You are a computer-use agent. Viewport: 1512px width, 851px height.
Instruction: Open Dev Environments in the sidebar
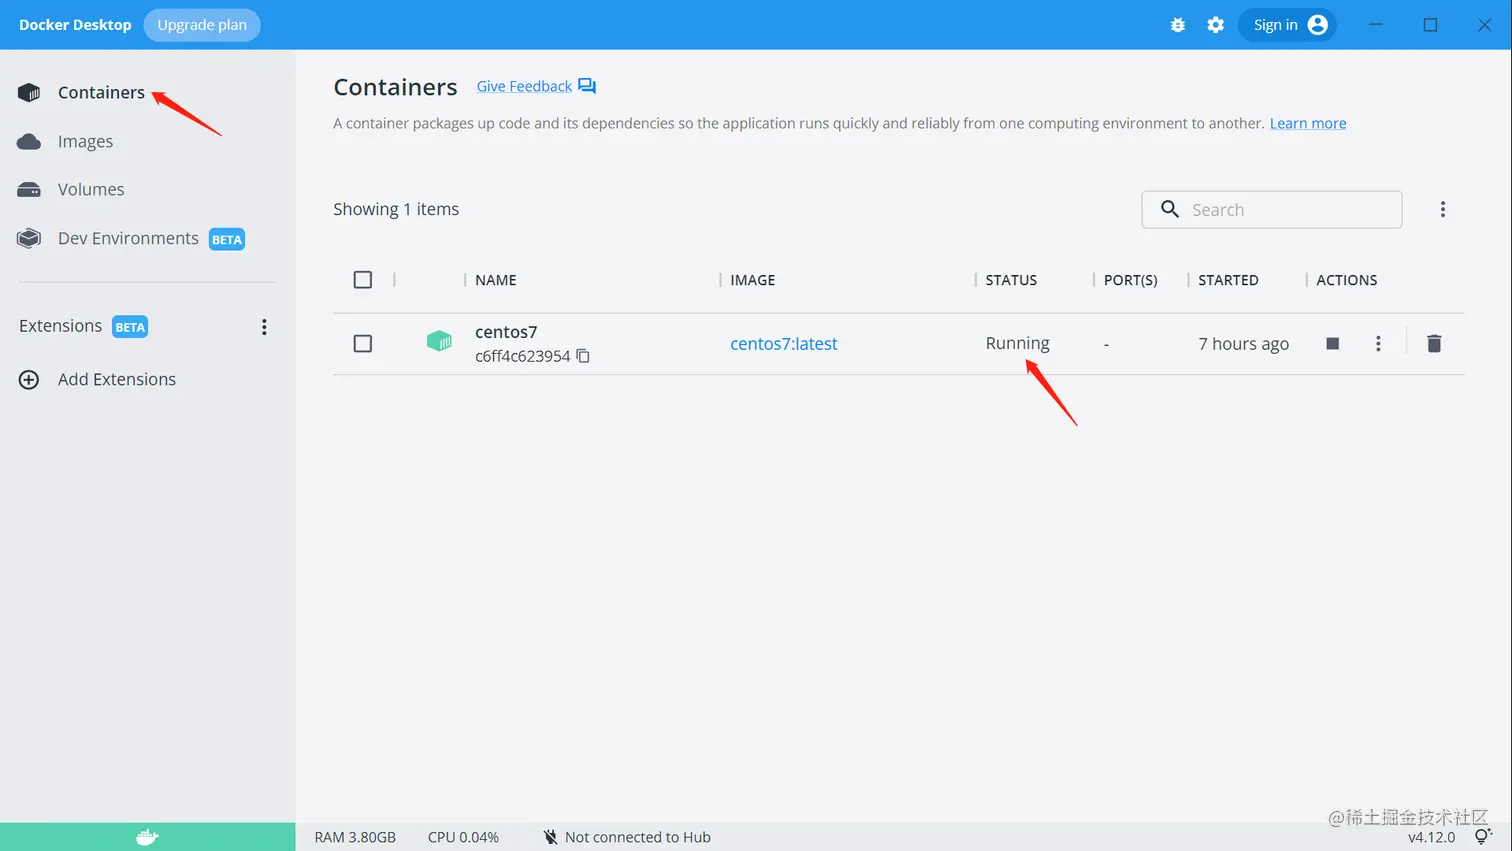pos(128,239)
